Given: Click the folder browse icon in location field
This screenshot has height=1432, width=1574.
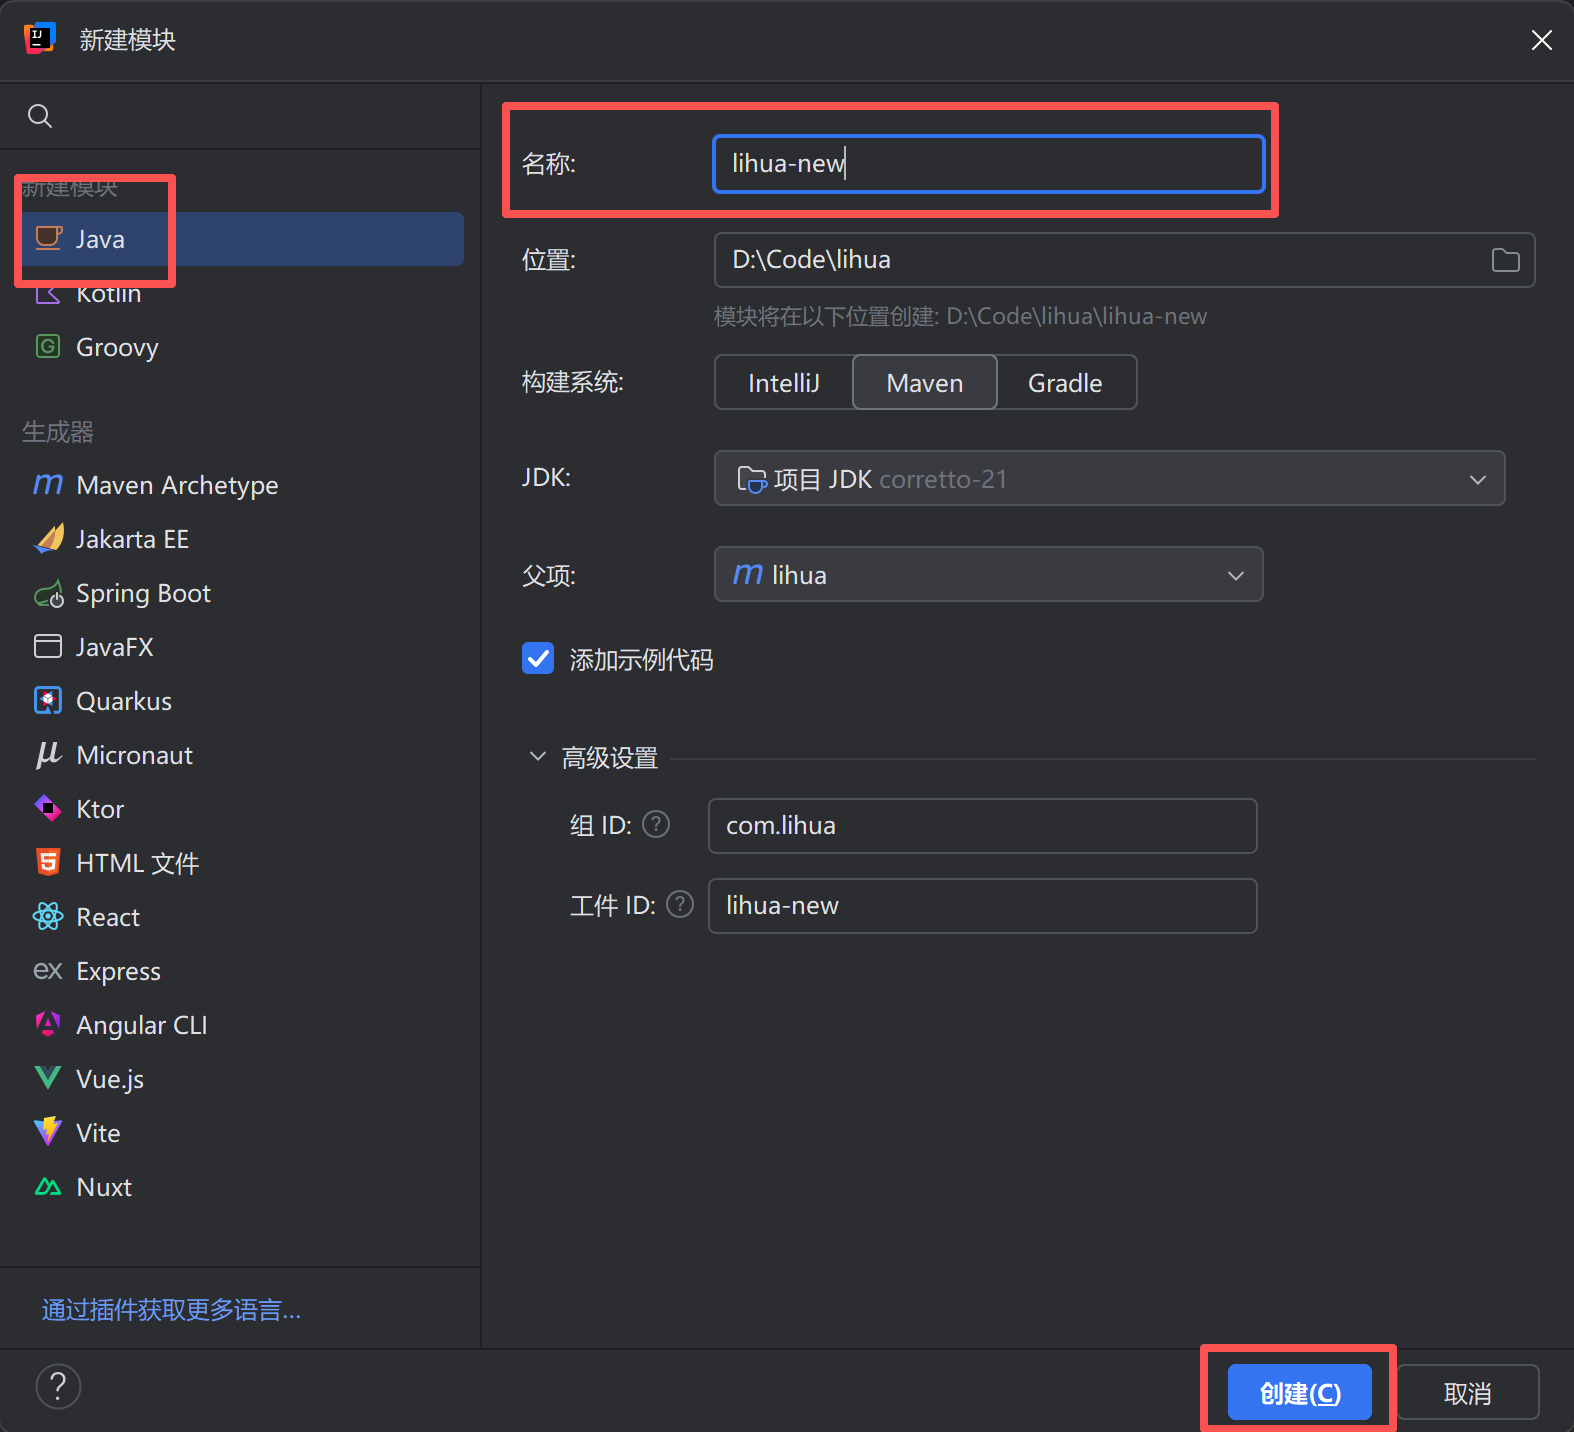Looking at the screenshot, I should 1505,260.
